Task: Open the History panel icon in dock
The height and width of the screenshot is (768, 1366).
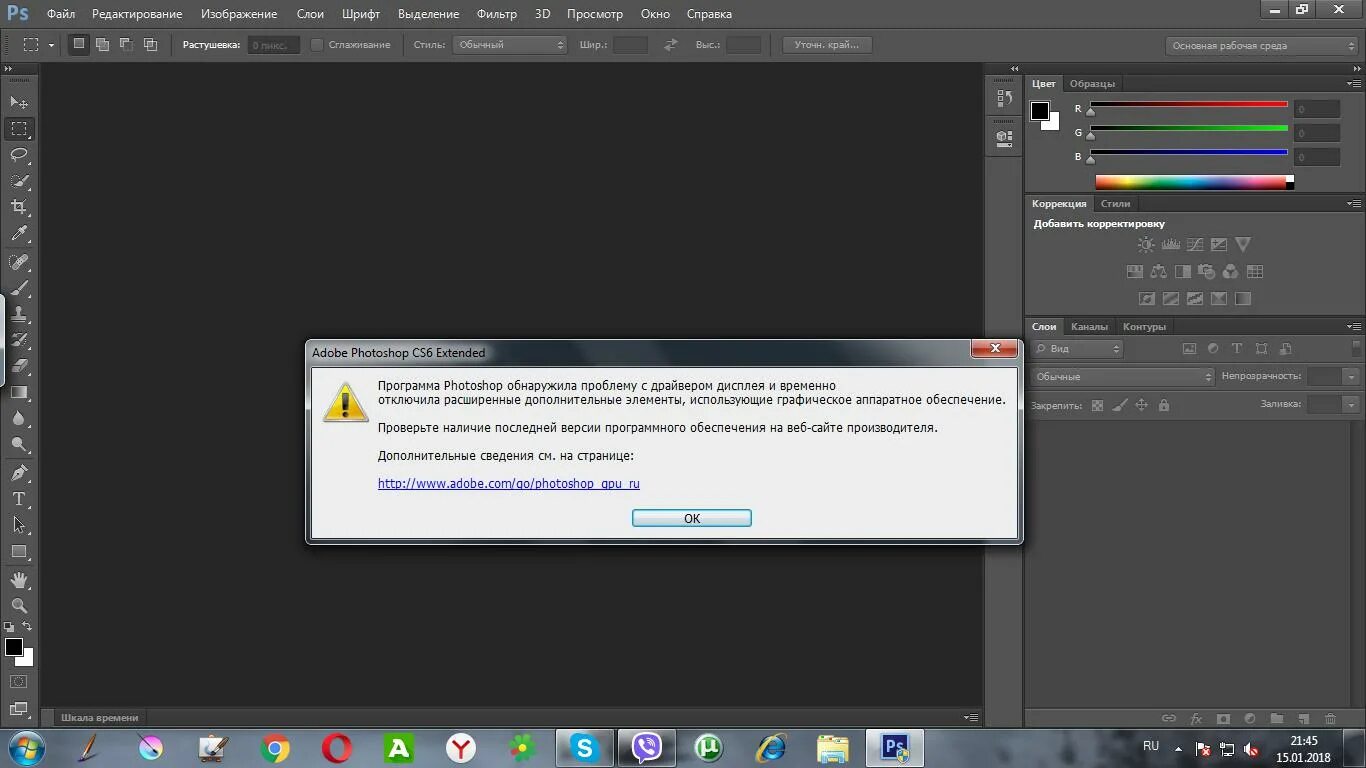Action: 1004,98
